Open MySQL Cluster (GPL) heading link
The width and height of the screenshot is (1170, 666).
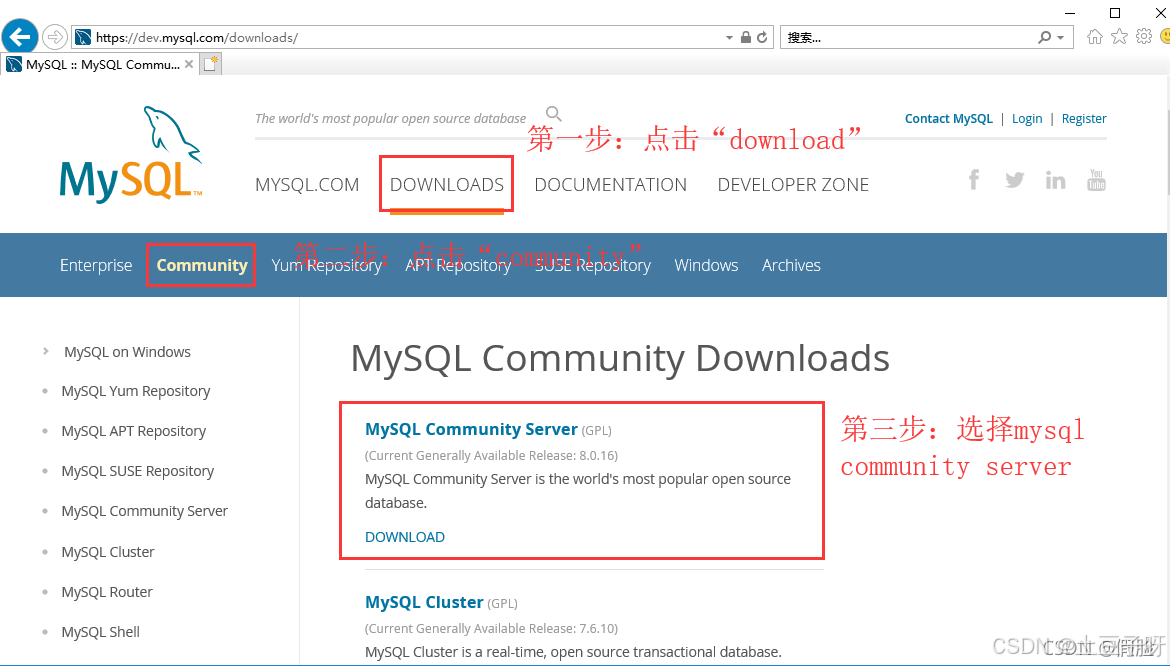pyautogui.click(x=424, y=603)
